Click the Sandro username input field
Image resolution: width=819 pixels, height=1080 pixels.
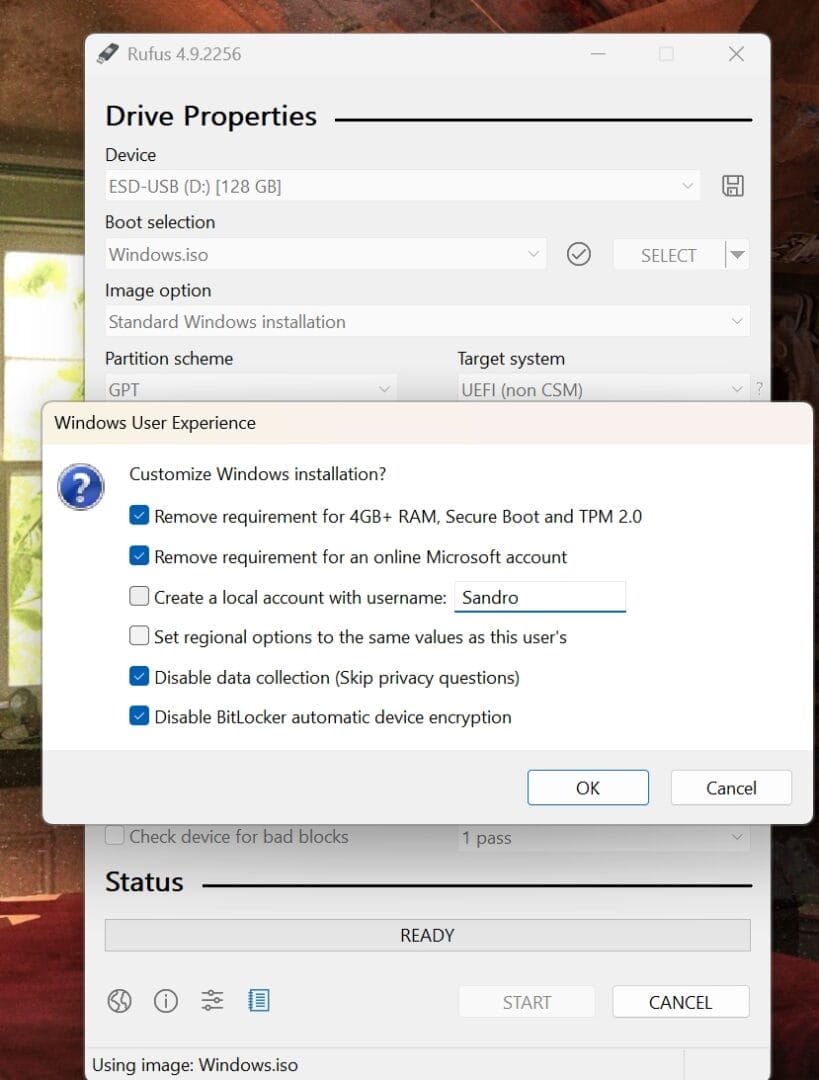tap(540, 596)
